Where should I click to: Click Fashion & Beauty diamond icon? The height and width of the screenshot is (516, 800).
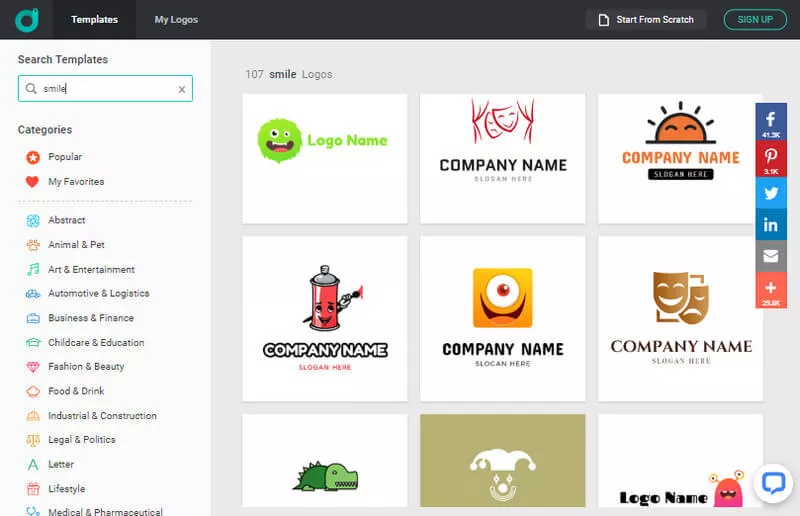33,367
